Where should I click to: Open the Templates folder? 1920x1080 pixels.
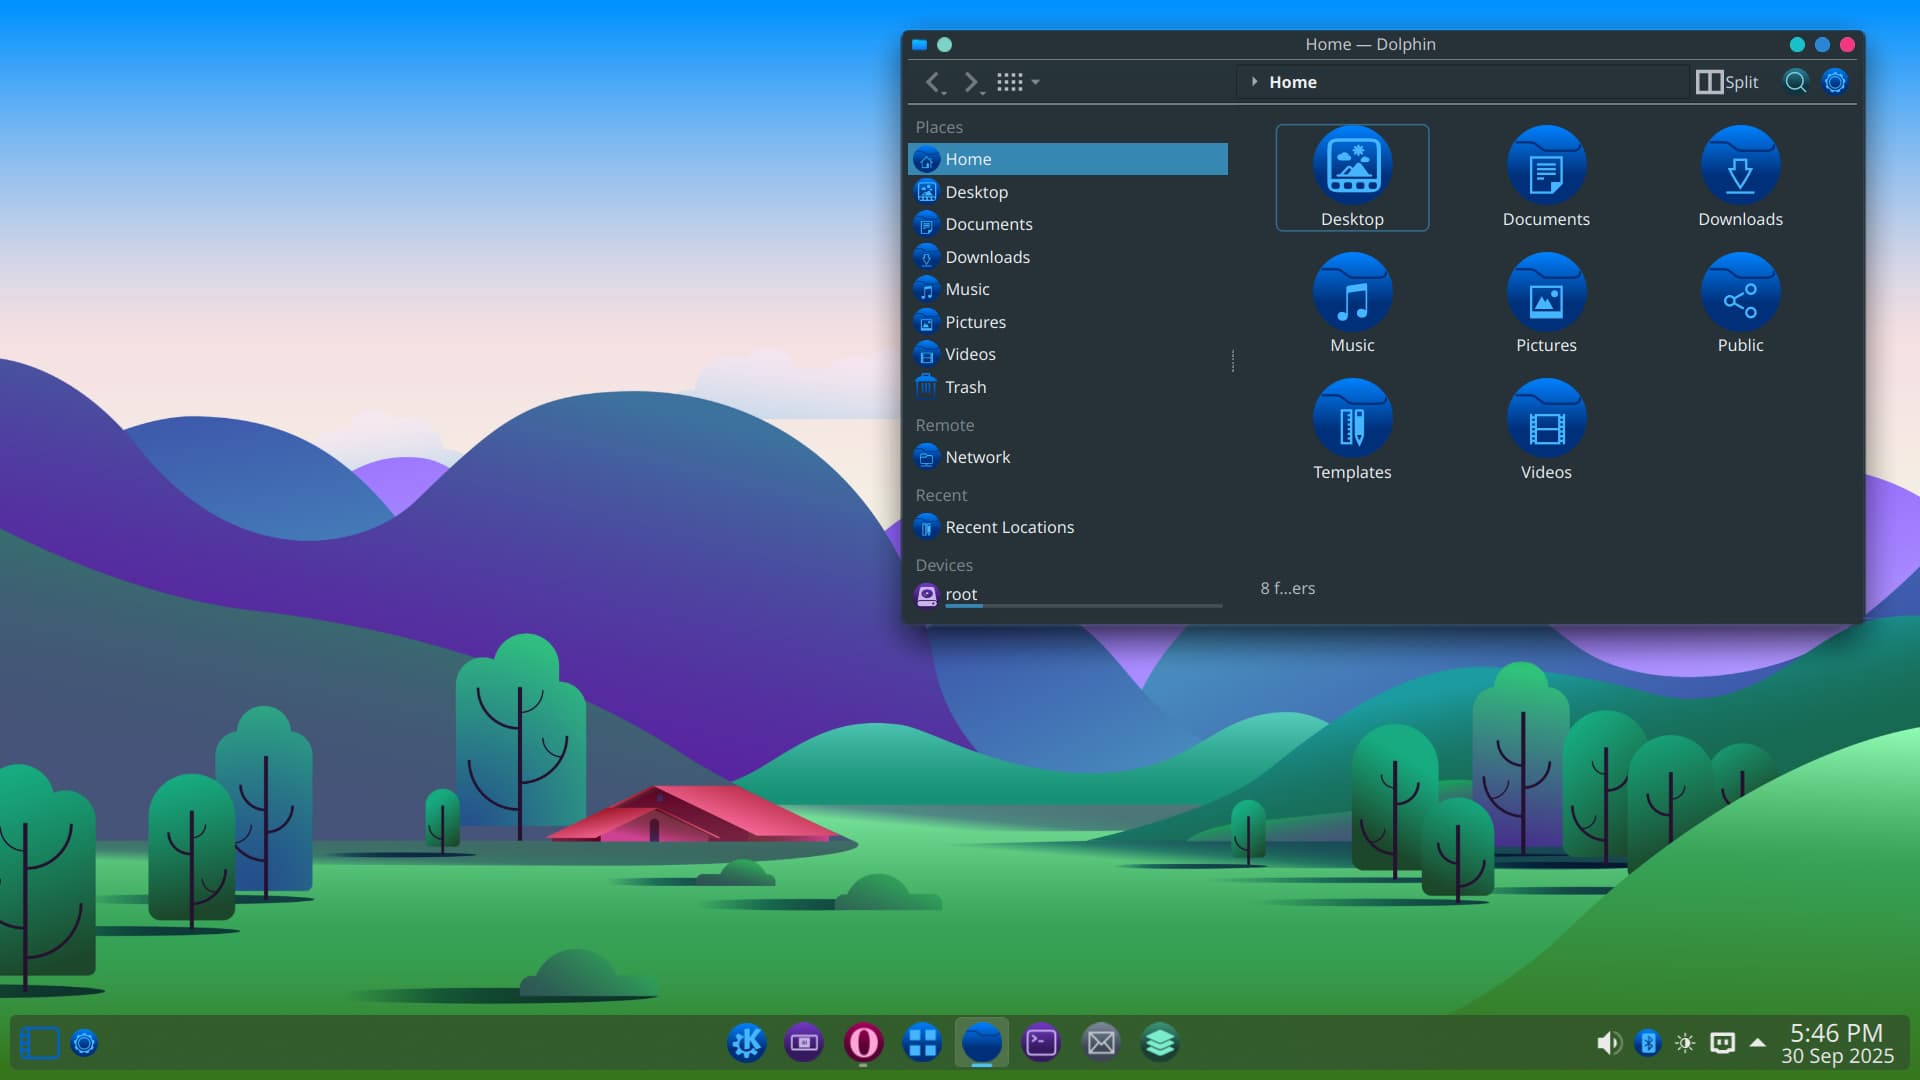click(x=1352, y=429)
